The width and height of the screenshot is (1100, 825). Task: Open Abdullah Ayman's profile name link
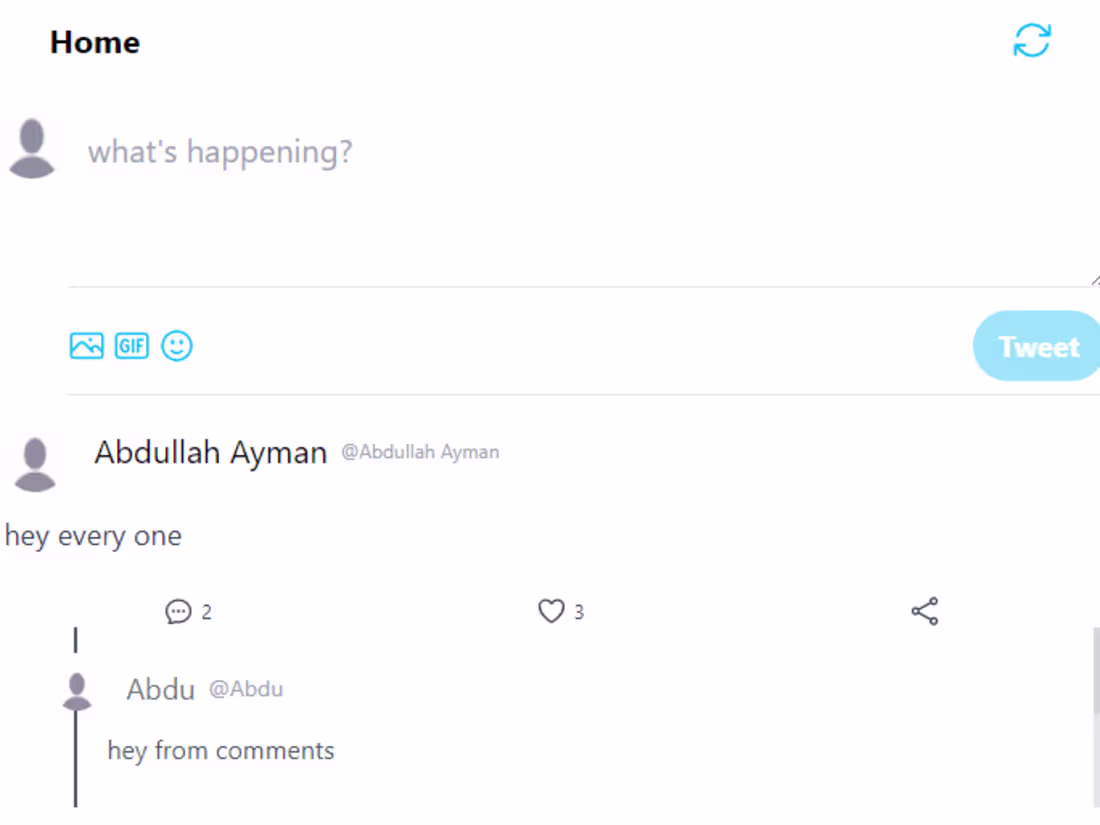[x=211, y=453]
